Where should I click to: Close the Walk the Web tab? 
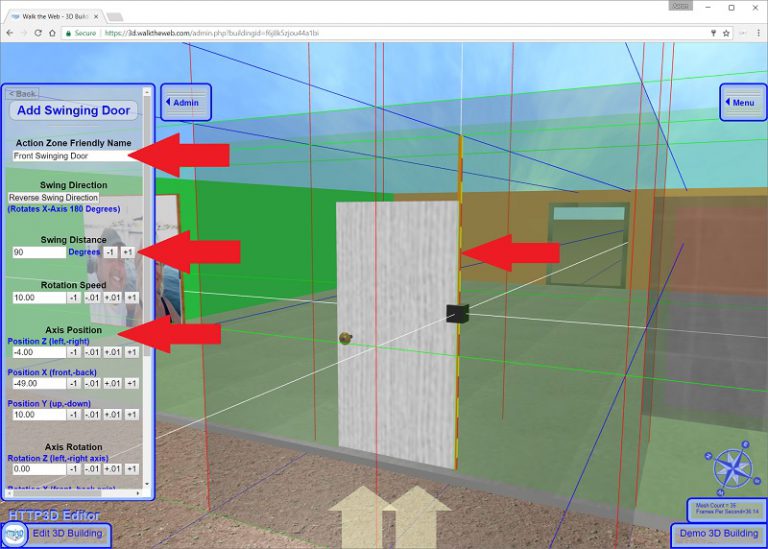(x=96, y=16)
